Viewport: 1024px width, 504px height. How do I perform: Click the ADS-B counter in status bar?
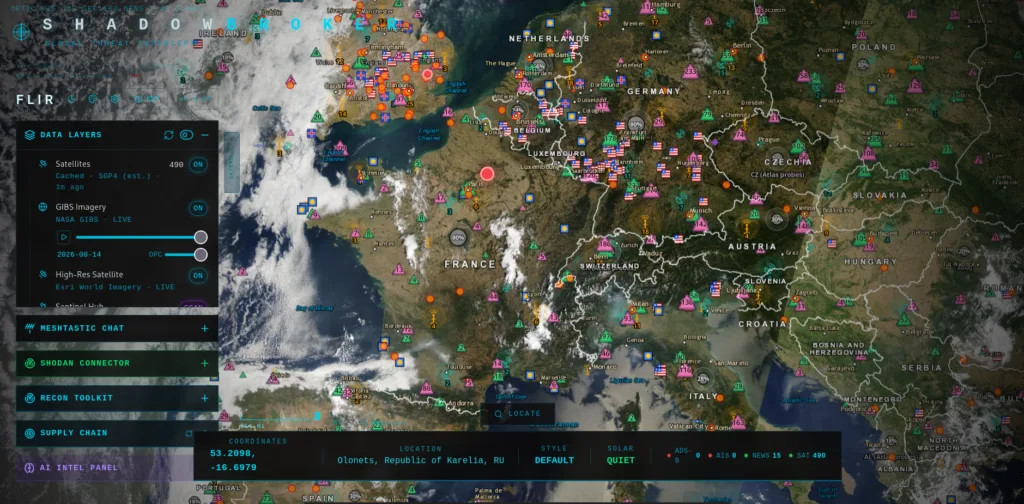point(682,456)
